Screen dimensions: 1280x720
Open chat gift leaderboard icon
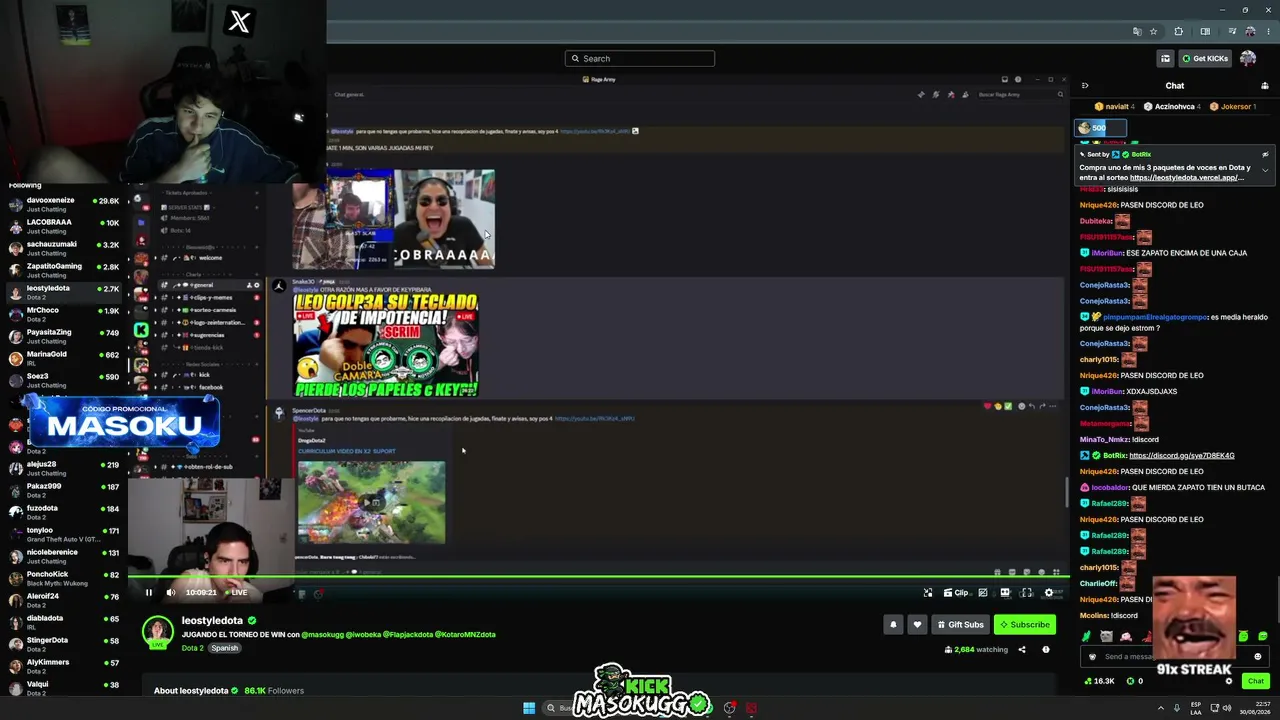click(1265, 86)
